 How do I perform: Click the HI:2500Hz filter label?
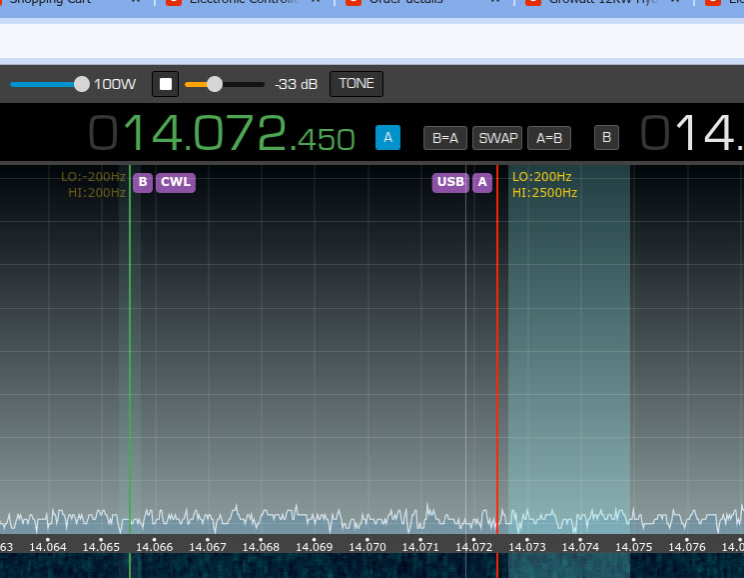point(545,193)
